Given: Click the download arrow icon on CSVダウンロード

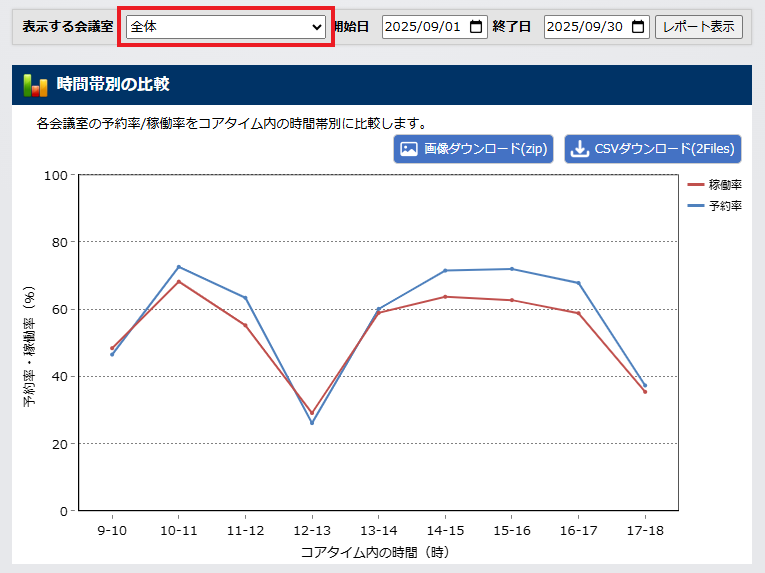Looking at the screenshot, I should click(579, 149).
